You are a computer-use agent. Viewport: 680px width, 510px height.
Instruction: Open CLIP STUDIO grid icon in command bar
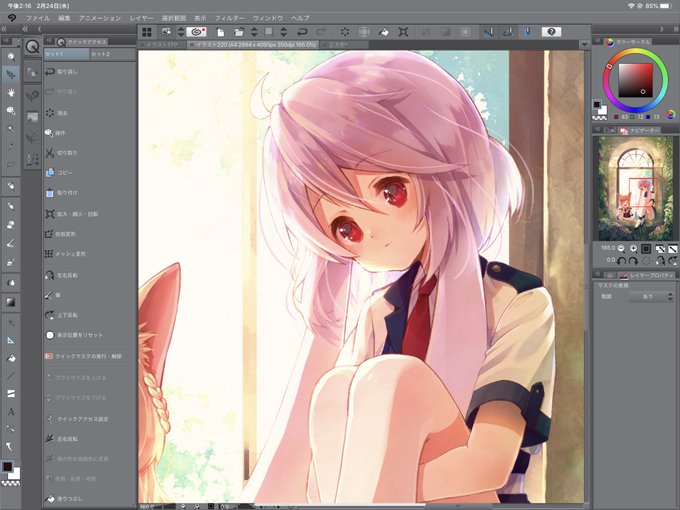point(147,32)
